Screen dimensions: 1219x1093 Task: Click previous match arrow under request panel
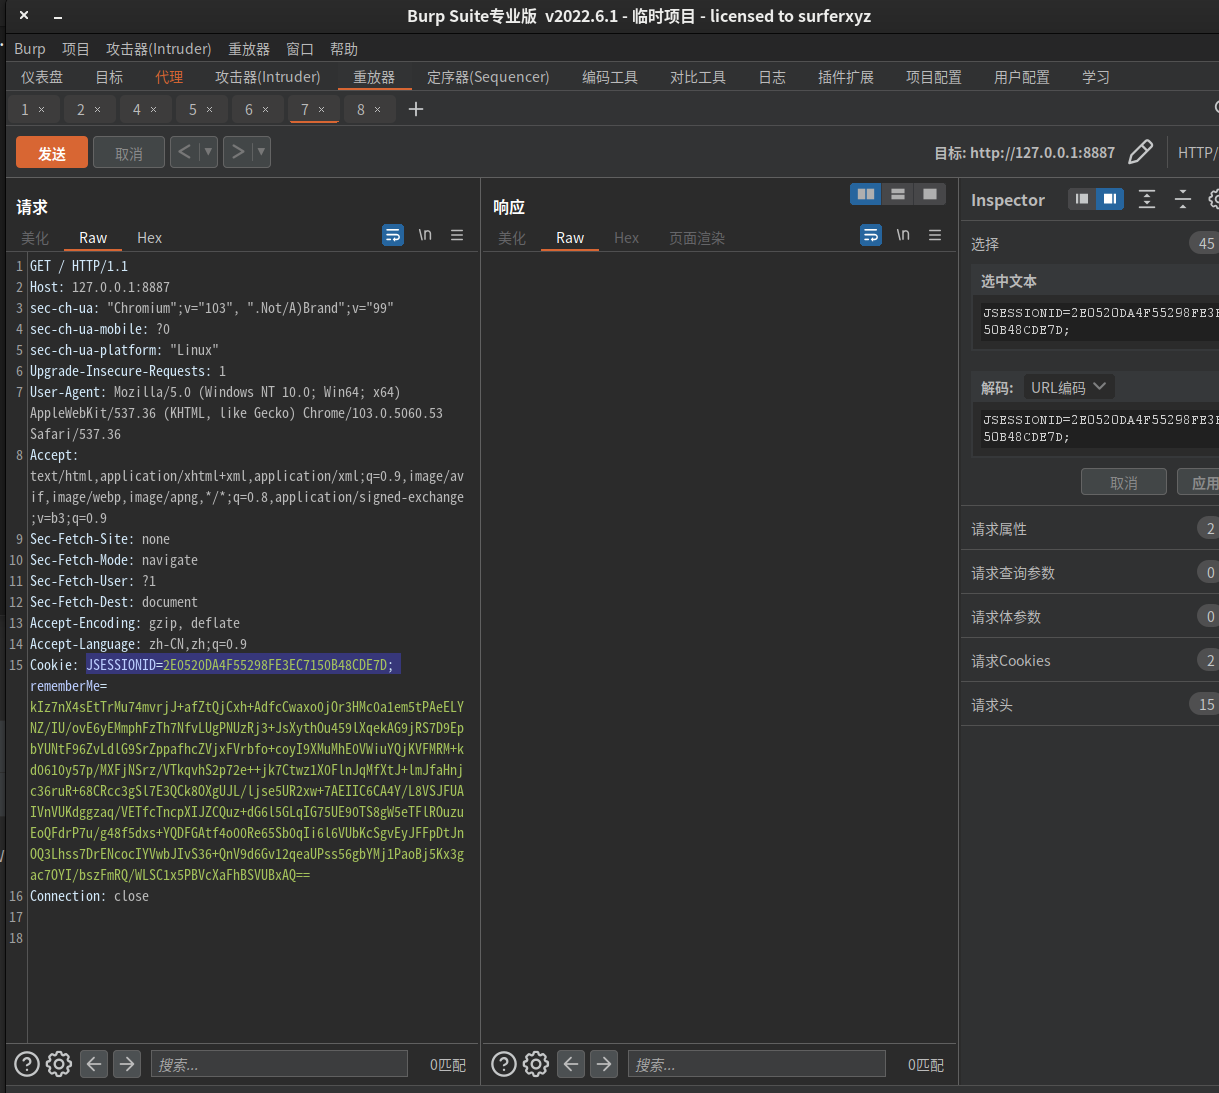[x=94, y=1064]
